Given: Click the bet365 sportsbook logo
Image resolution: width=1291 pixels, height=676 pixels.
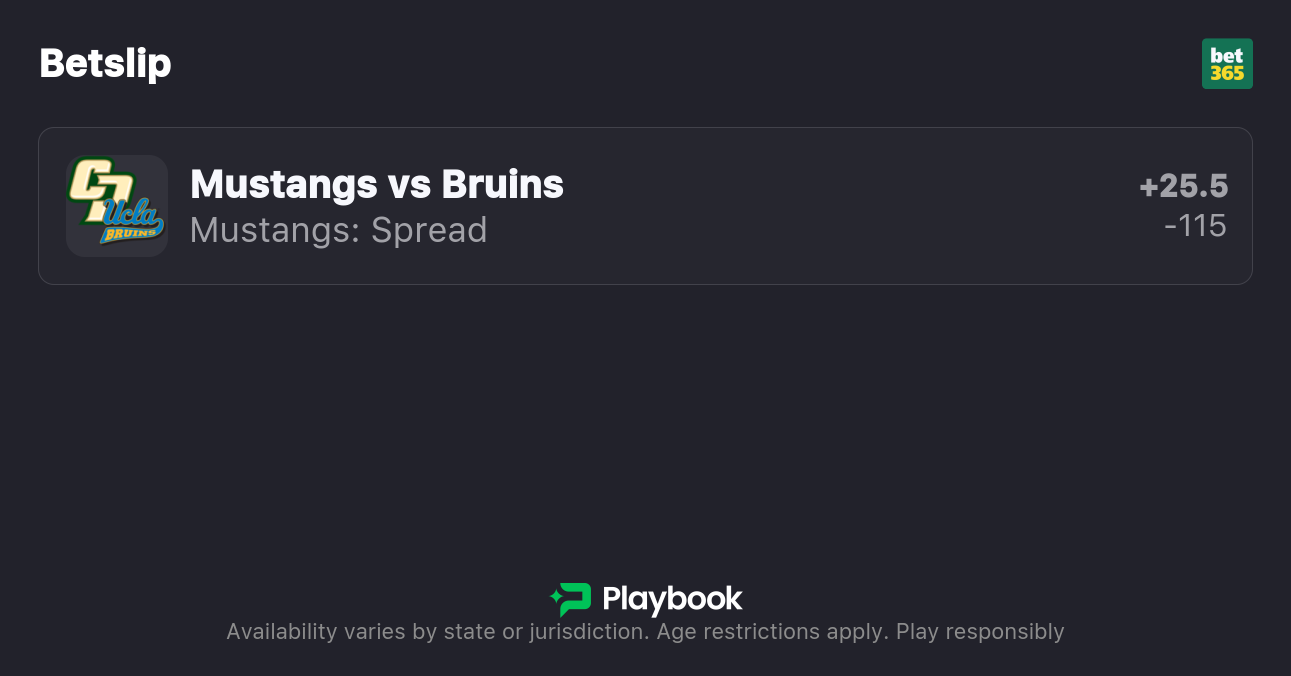Looking at the screenshot, I should coord(1227,64).
